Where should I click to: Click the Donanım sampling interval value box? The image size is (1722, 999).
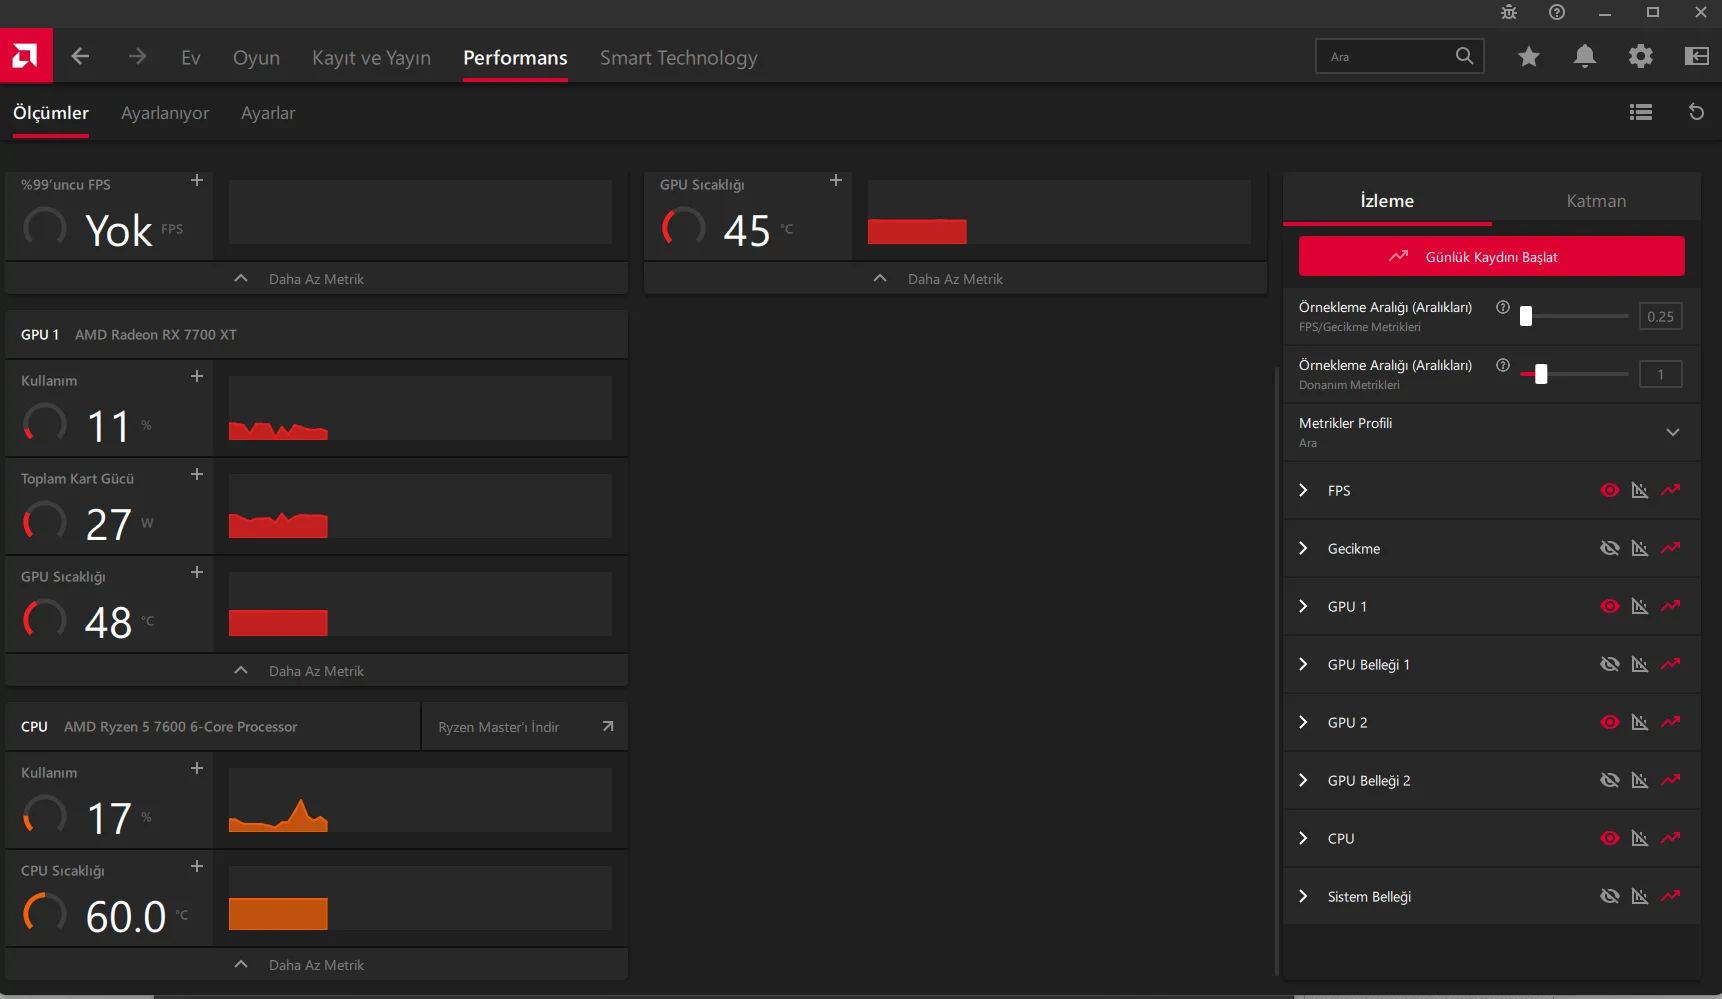[x=1661, y=374]
